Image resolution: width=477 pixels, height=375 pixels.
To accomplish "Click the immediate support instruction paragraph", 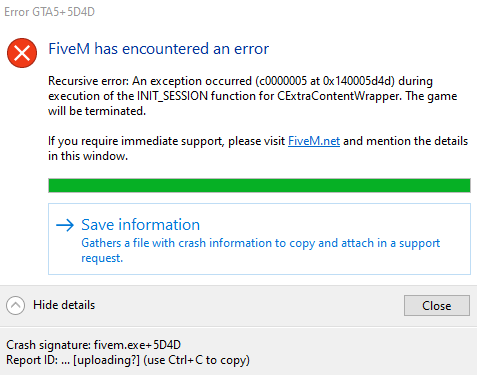I will (258, 148).
